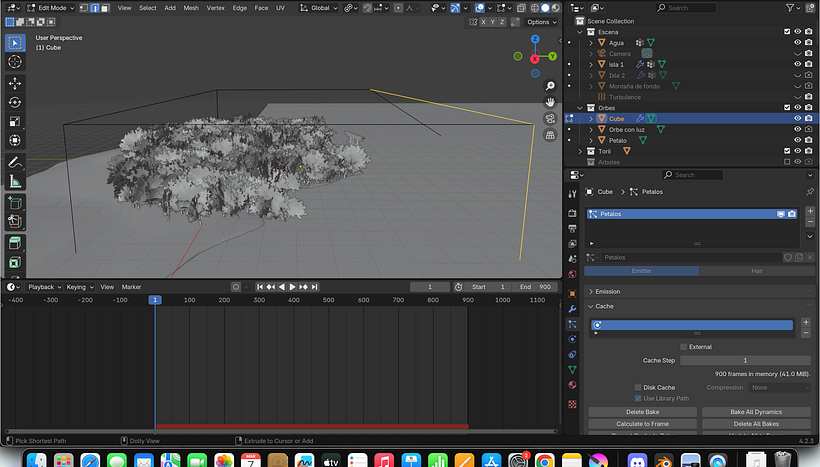Expand the Torii collection

click(x=580, y=151)
